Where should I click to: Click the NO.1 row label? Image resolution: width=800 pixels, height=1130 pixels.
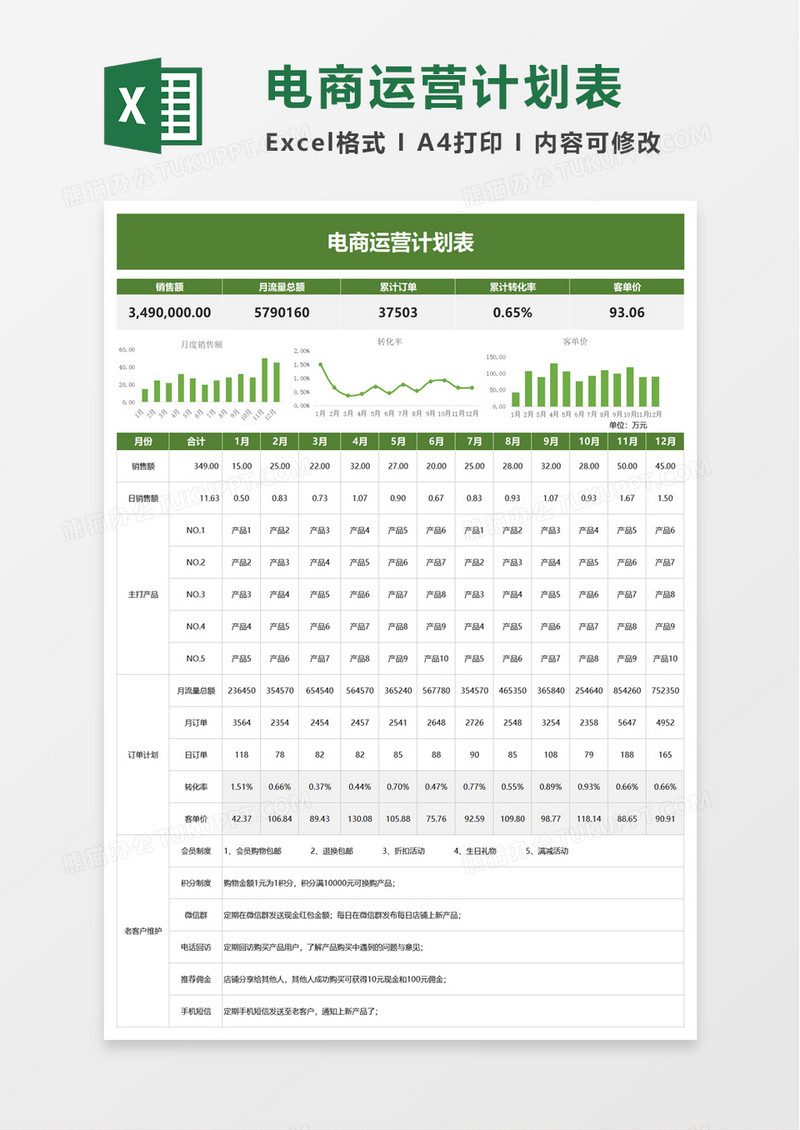click(x=196, y=530)
